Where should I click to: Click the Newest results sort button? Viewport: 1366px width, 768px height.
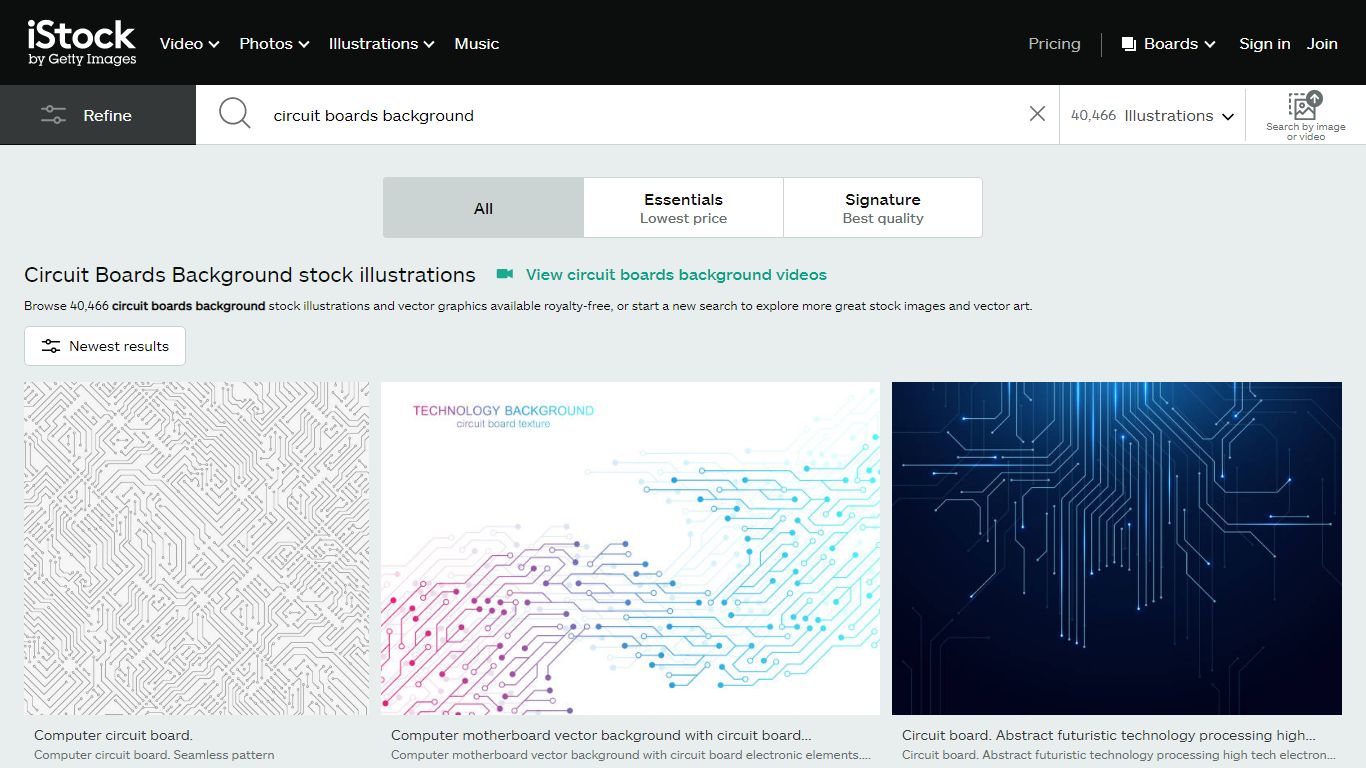(105, 346)
